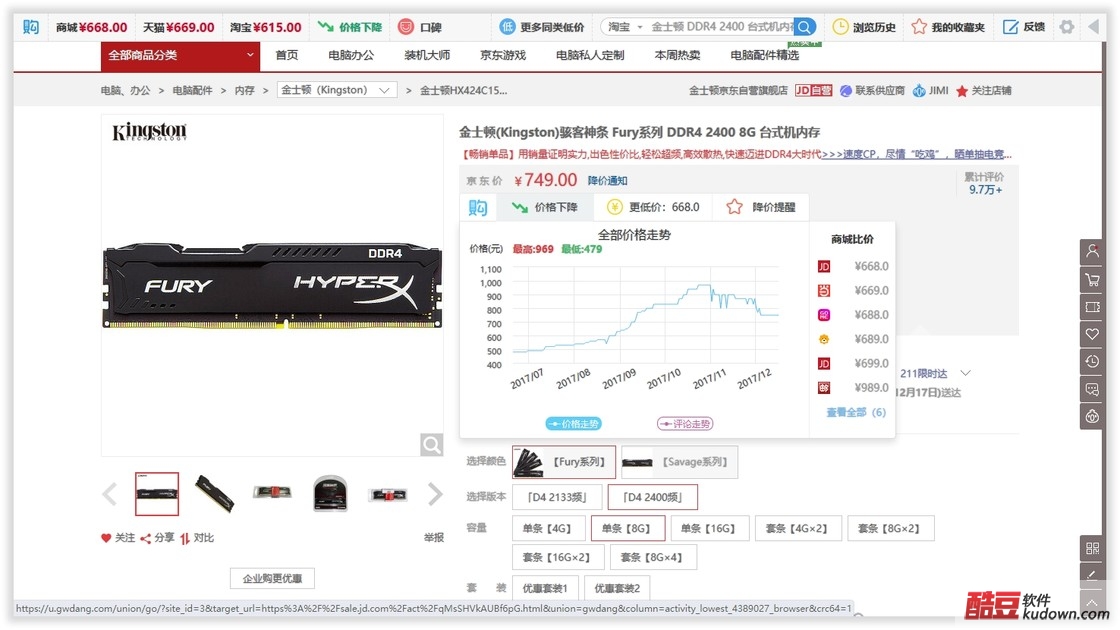Screen dimensions: 1120x630
Task: Choose the 「D4 2400频」 version
Action: pos(652,497)
